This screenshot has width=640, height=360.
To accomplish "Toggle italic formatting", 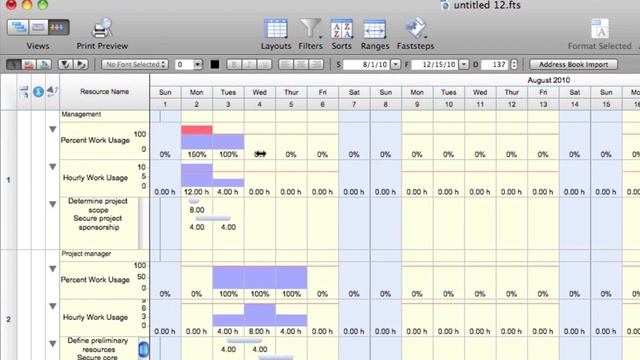I will [x=249, y=64].
